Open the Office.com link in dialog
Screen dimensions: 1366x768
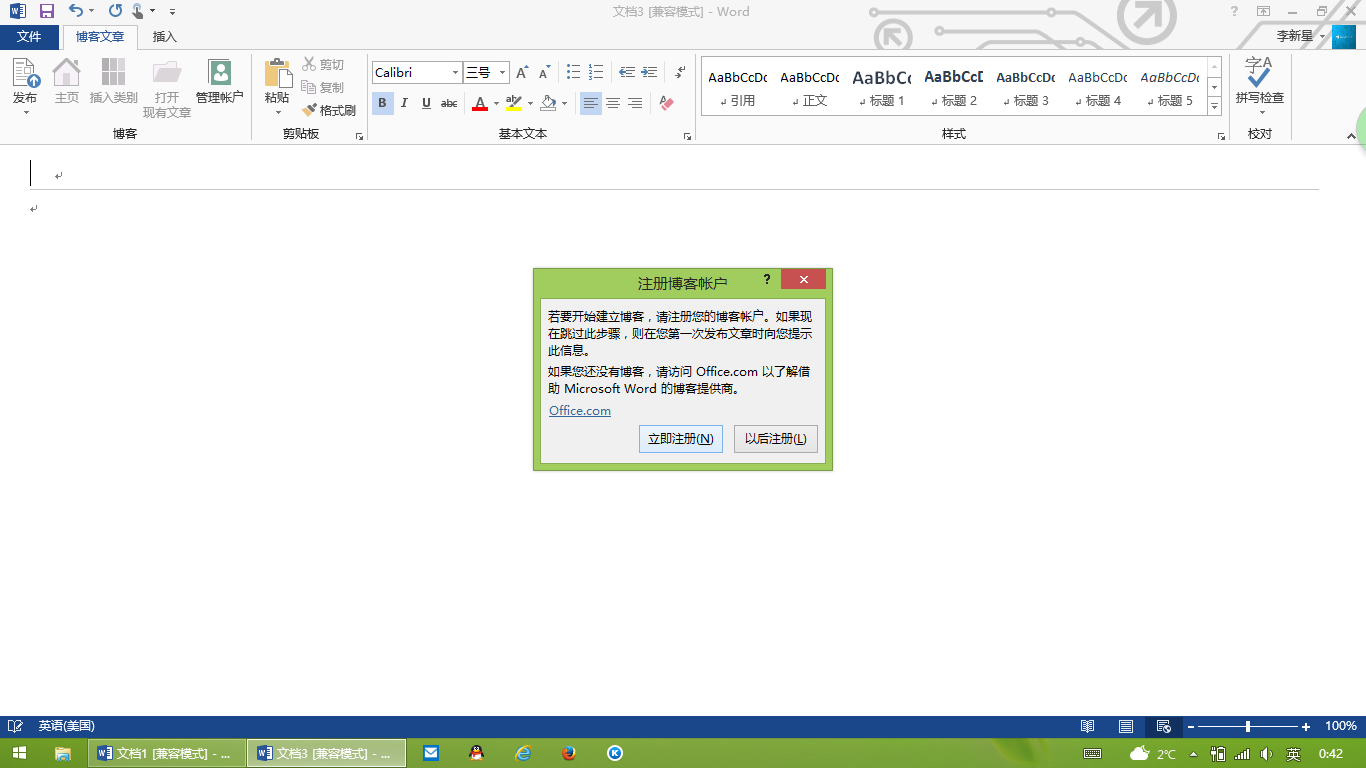click(x=580, y=411)
